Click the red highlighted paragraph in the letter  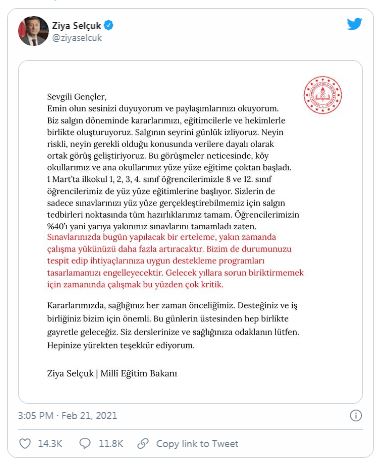[x=175, y=261]
